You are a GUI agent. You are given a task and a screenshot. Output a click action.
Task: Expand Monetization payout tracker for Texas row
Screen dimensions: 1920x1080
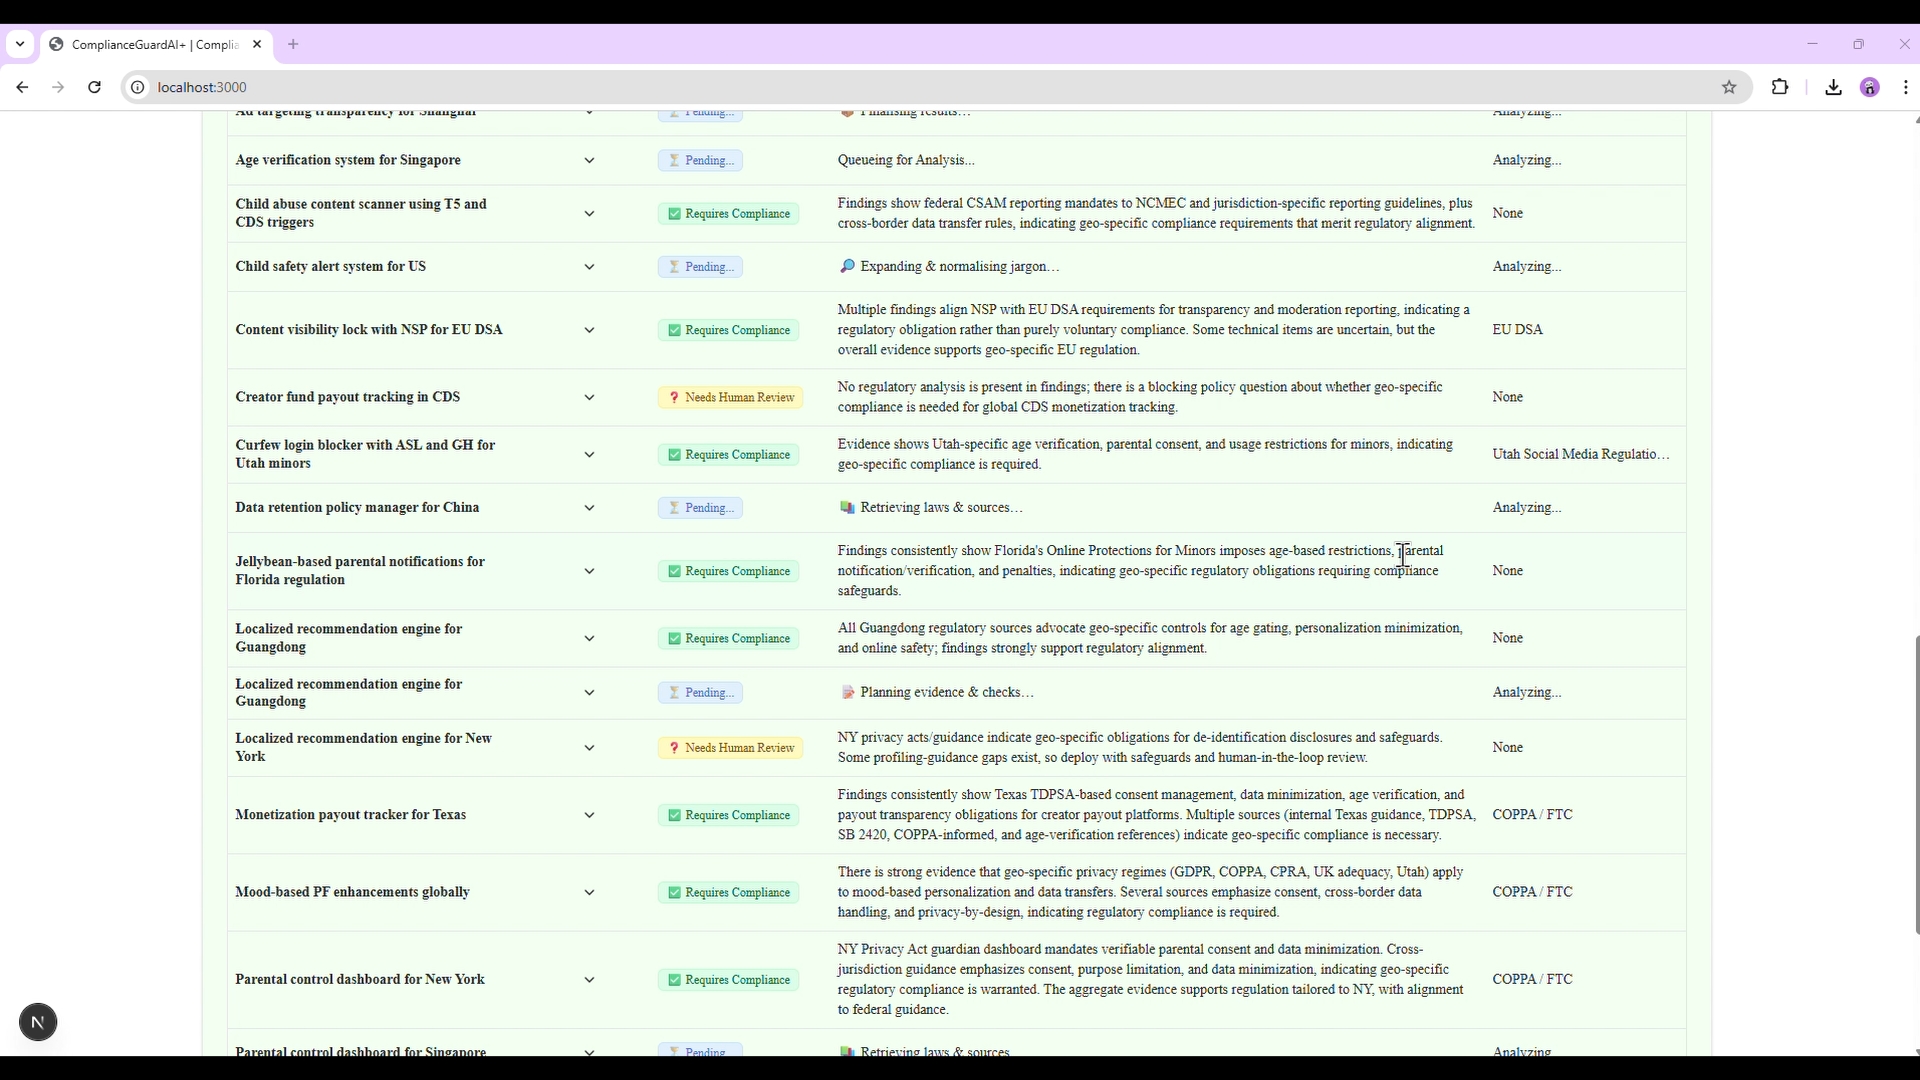(x=589, y=815)
